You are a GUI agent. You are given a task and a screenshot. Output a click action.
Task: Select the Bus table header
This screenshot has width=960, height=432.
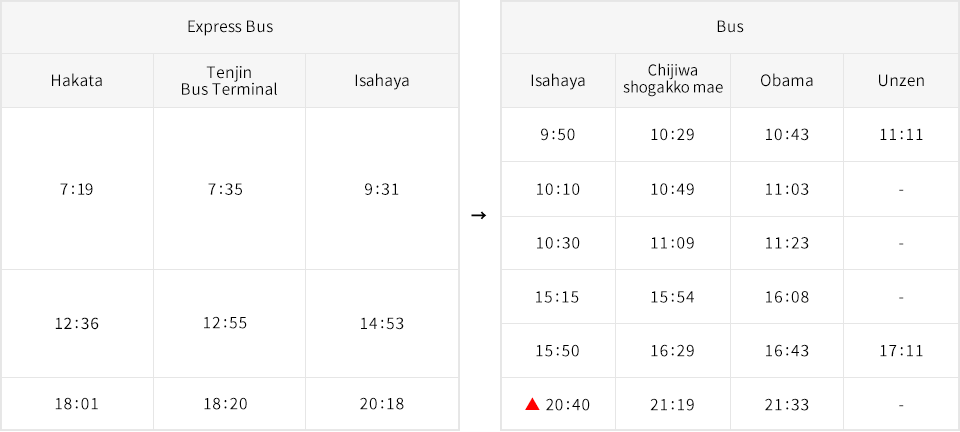[x=730, y=27]
